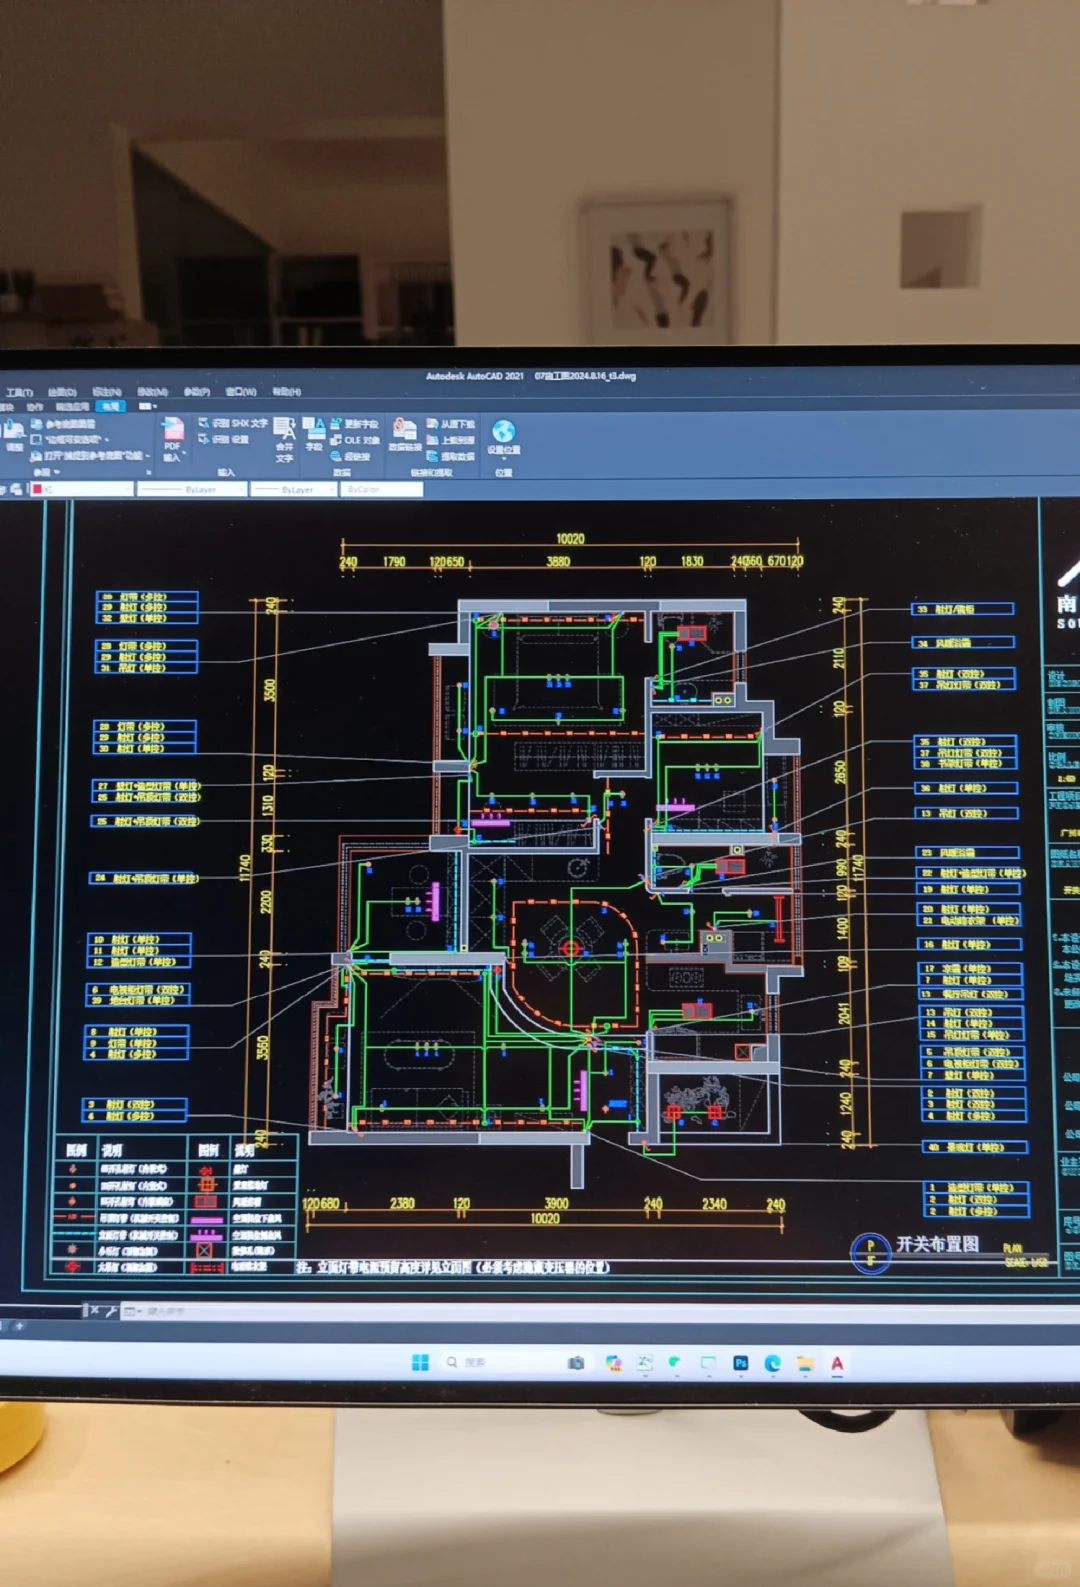Close the command line with X
1080x1587 pixels.
pyautogui.click(x=94, y=1310)
